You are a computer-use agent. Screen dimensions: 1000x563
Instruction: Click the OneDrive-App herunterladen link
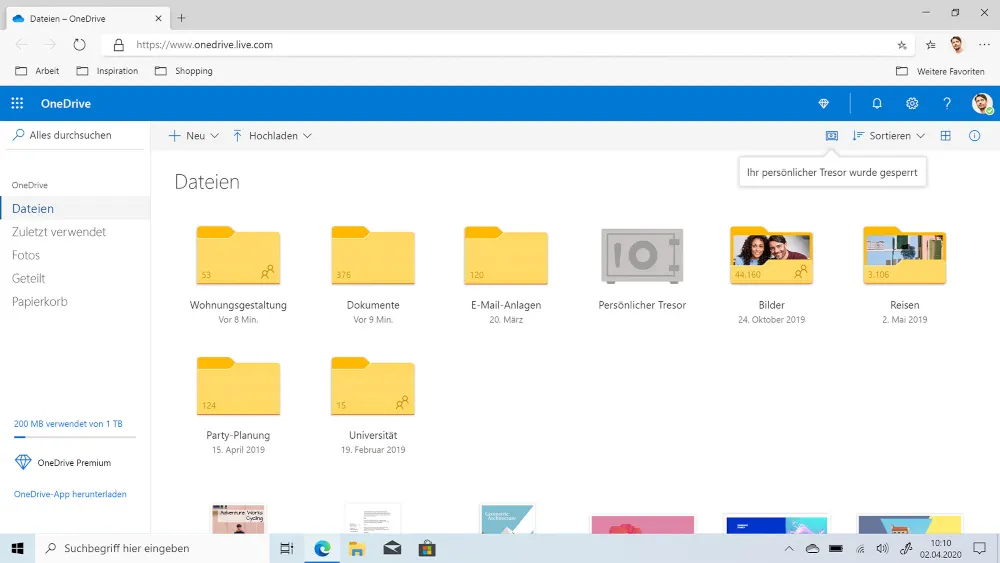pyautogui.click(x=70, y=494)
